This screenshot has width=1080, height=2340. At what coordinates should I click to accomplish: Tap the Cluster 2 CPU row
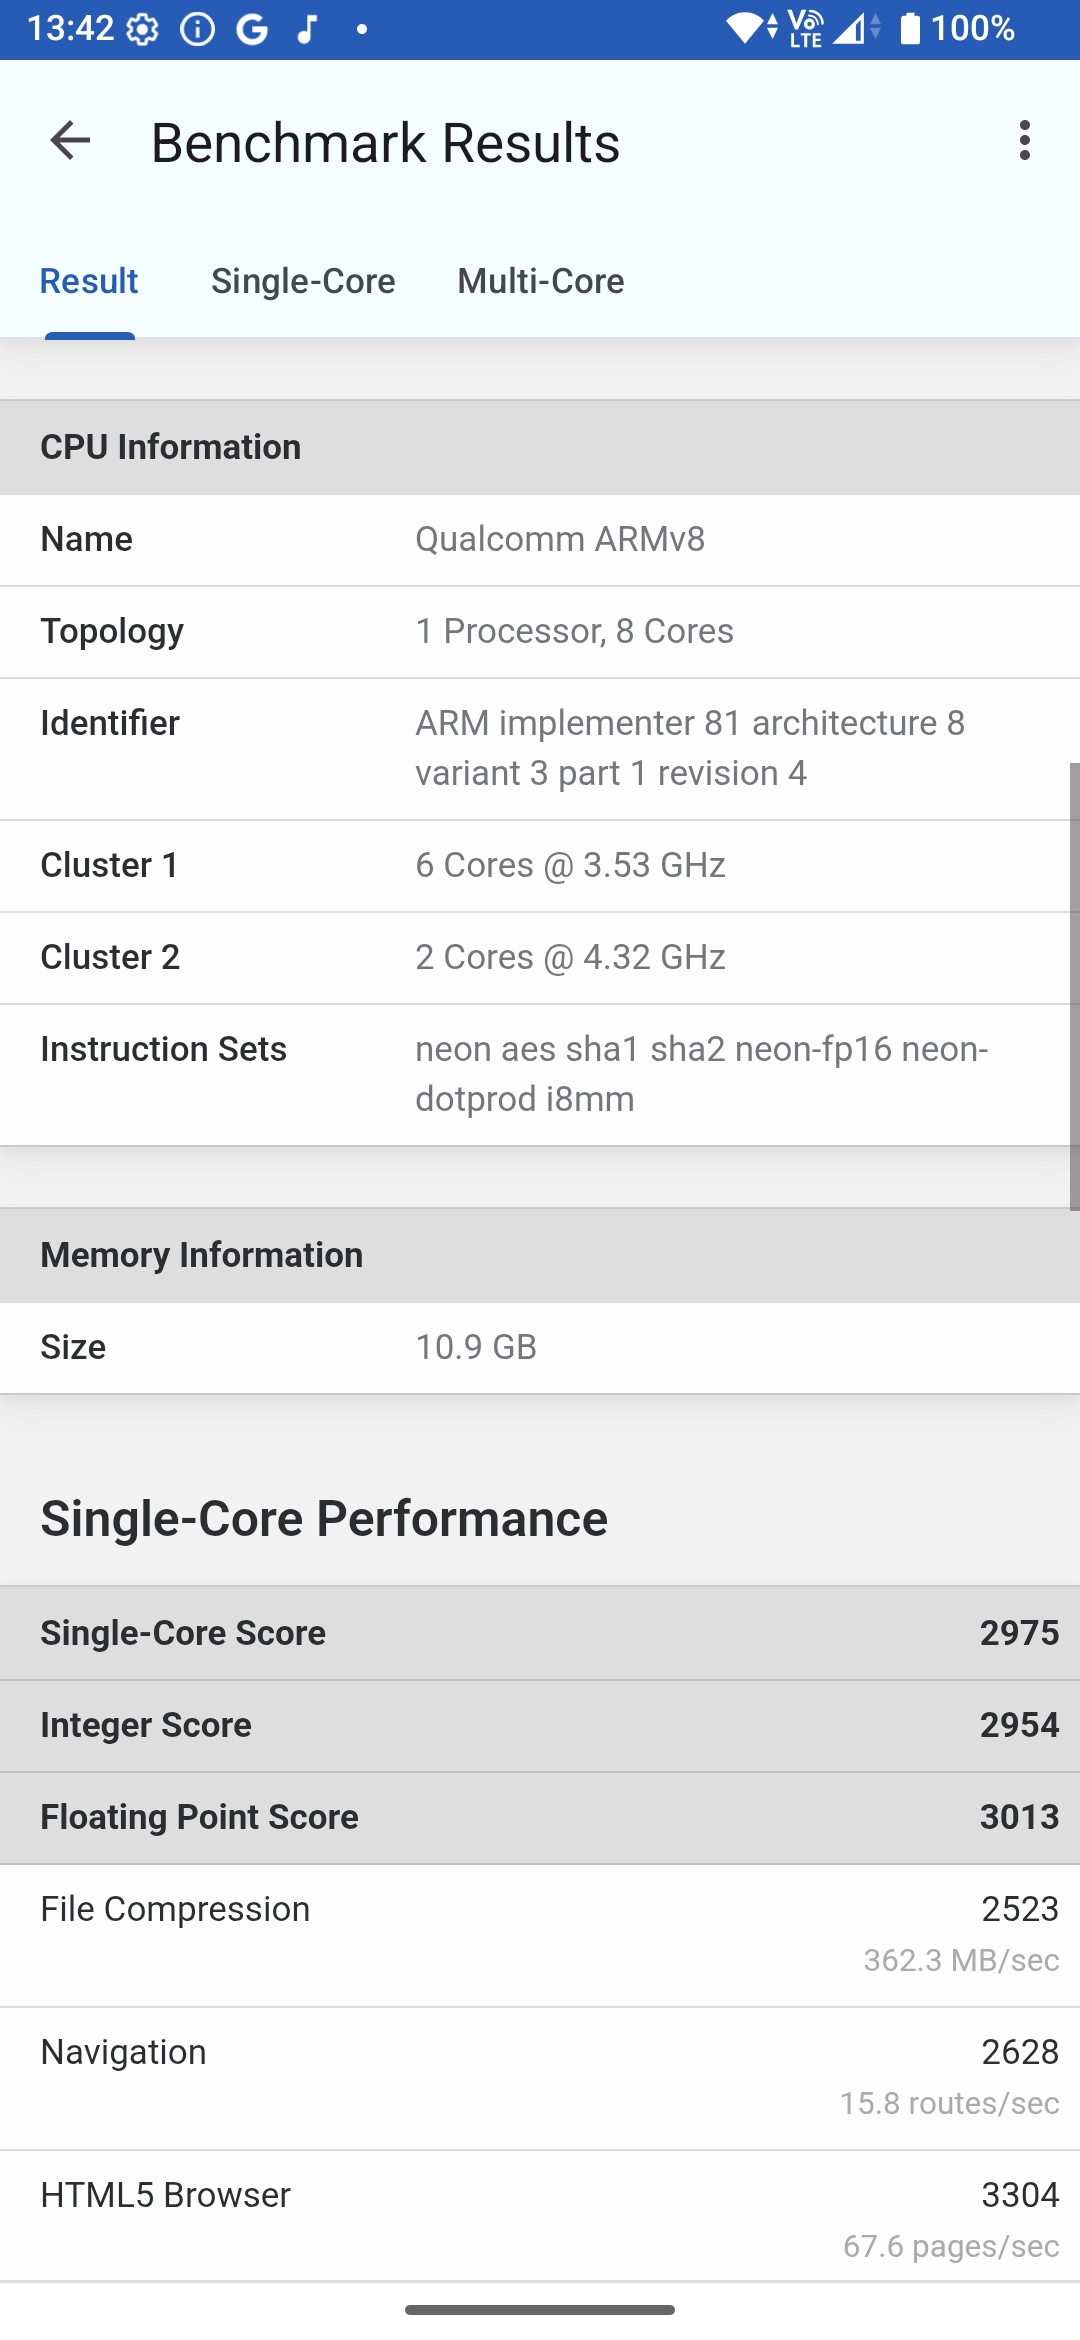540,958
